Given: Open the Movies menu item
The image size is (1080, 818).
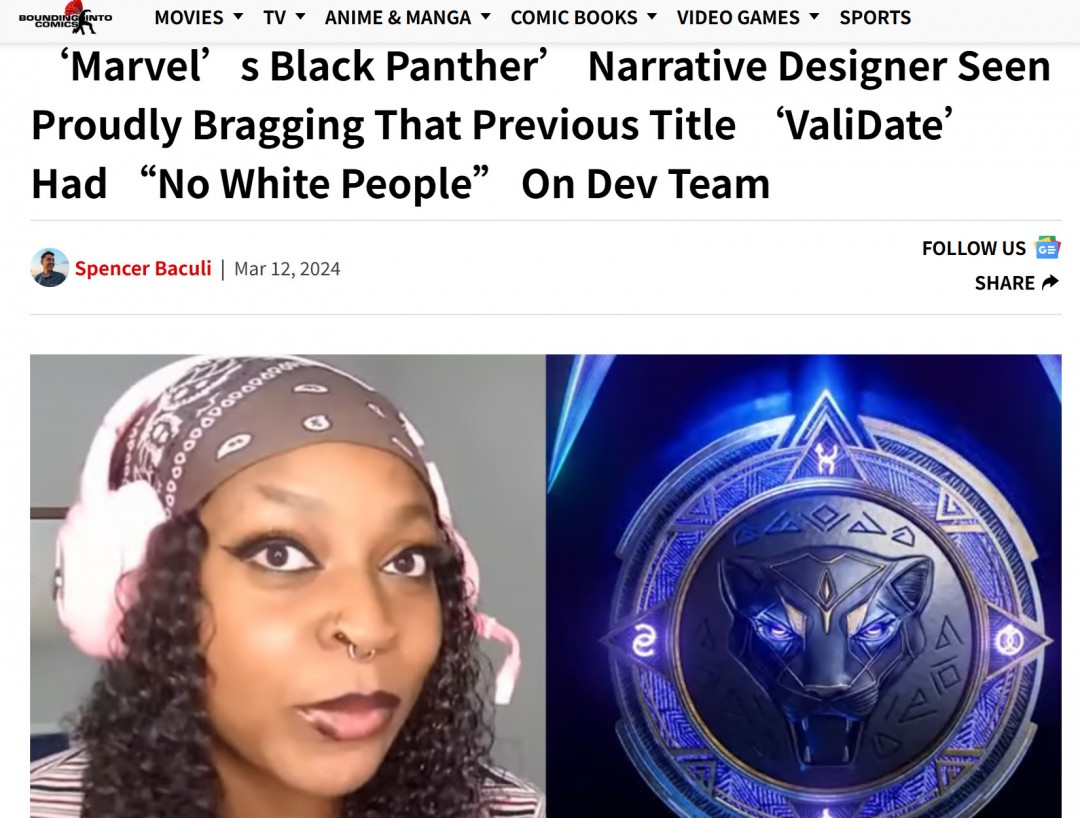Looking at the screenshot, I should [189, 17].
